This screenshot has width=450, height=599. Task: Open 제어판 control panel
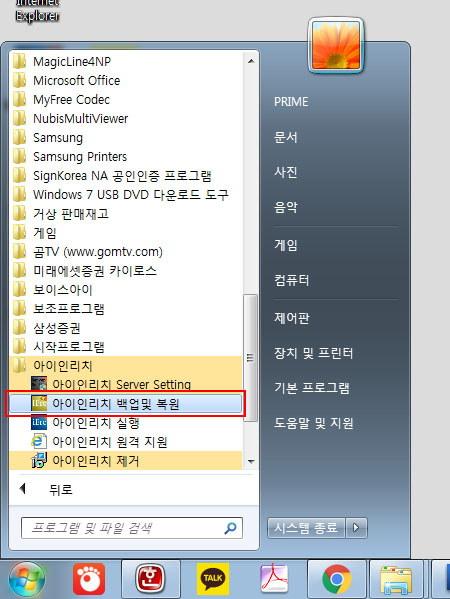coord(291,318)
